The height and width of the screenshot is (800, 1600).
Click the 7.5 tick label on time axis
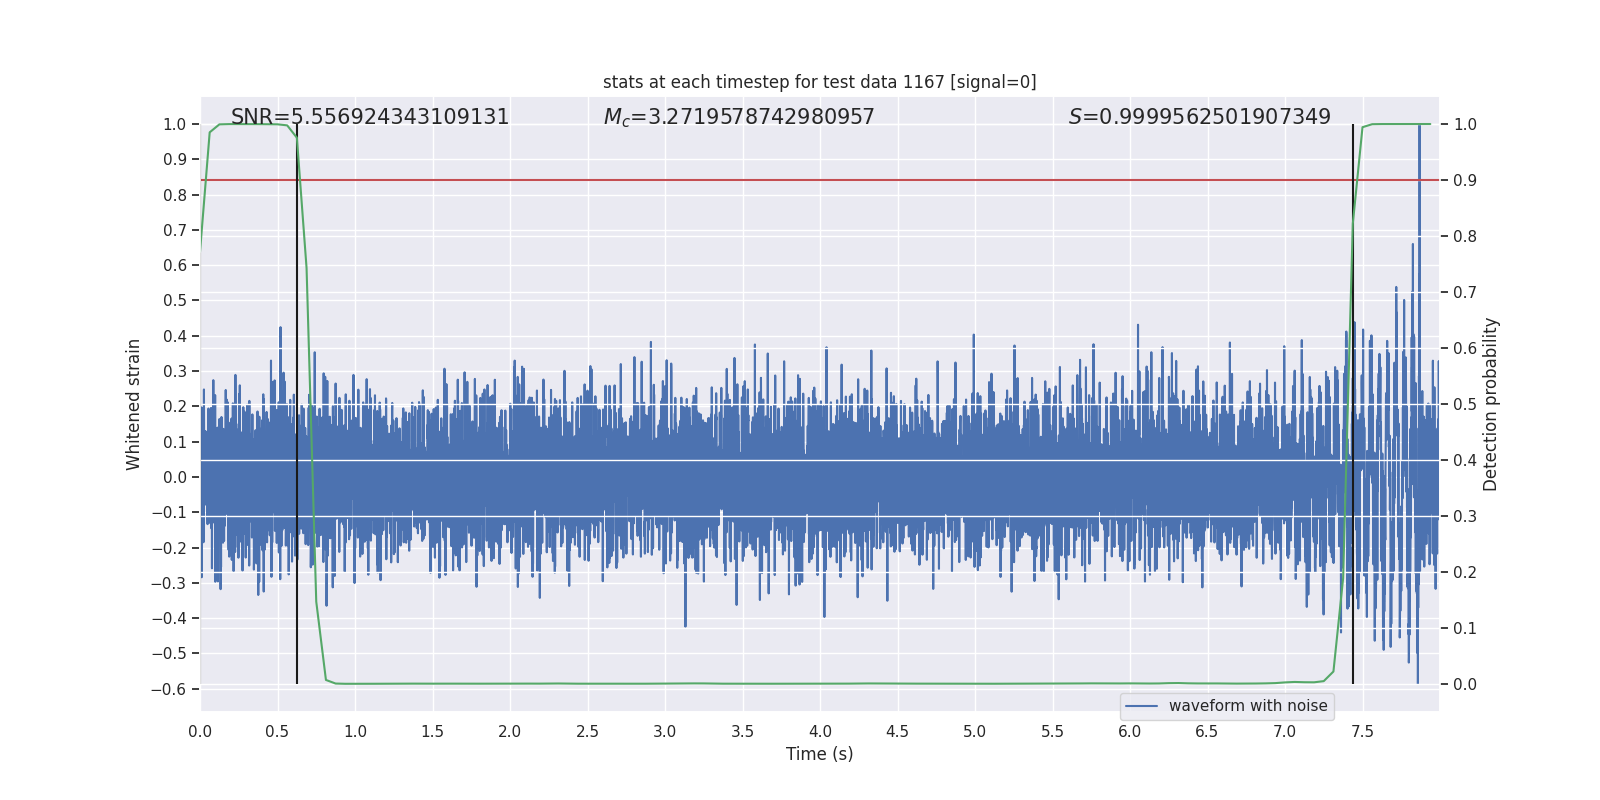(1362, 732)
